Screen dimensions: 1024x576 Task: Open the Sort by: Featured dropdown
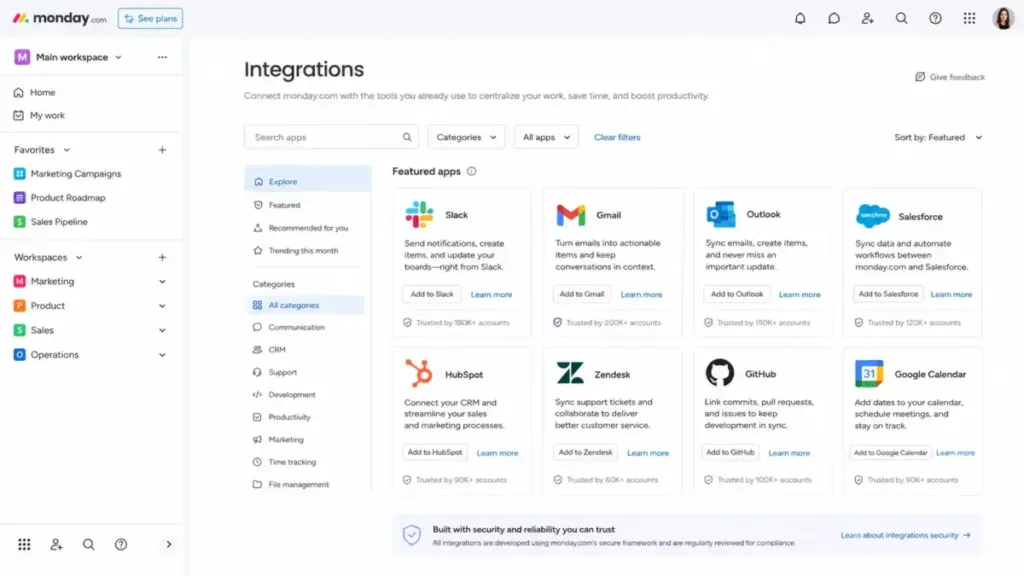tap(938, 137)
